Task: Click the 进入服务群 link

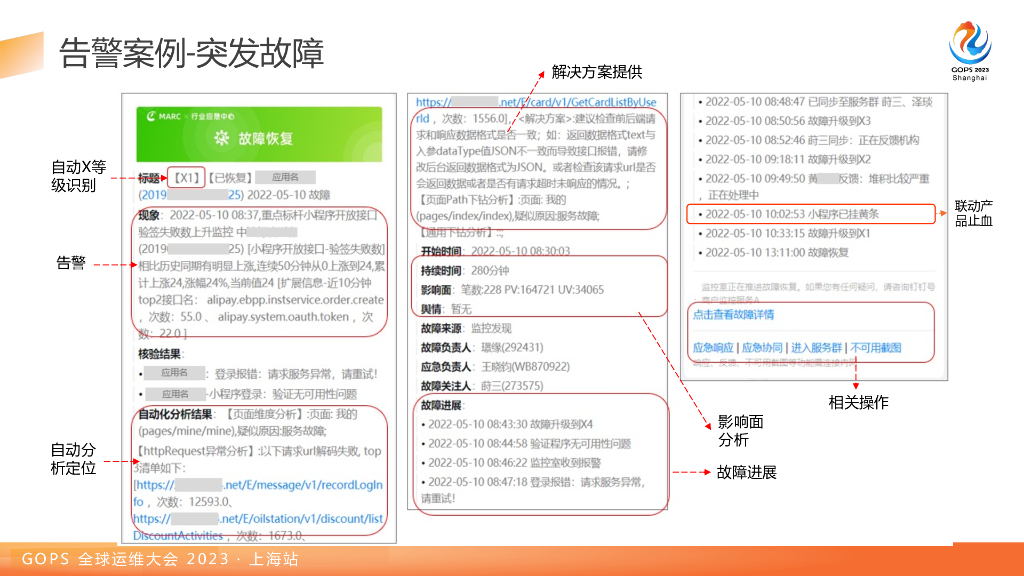Action: pos(816,348)
